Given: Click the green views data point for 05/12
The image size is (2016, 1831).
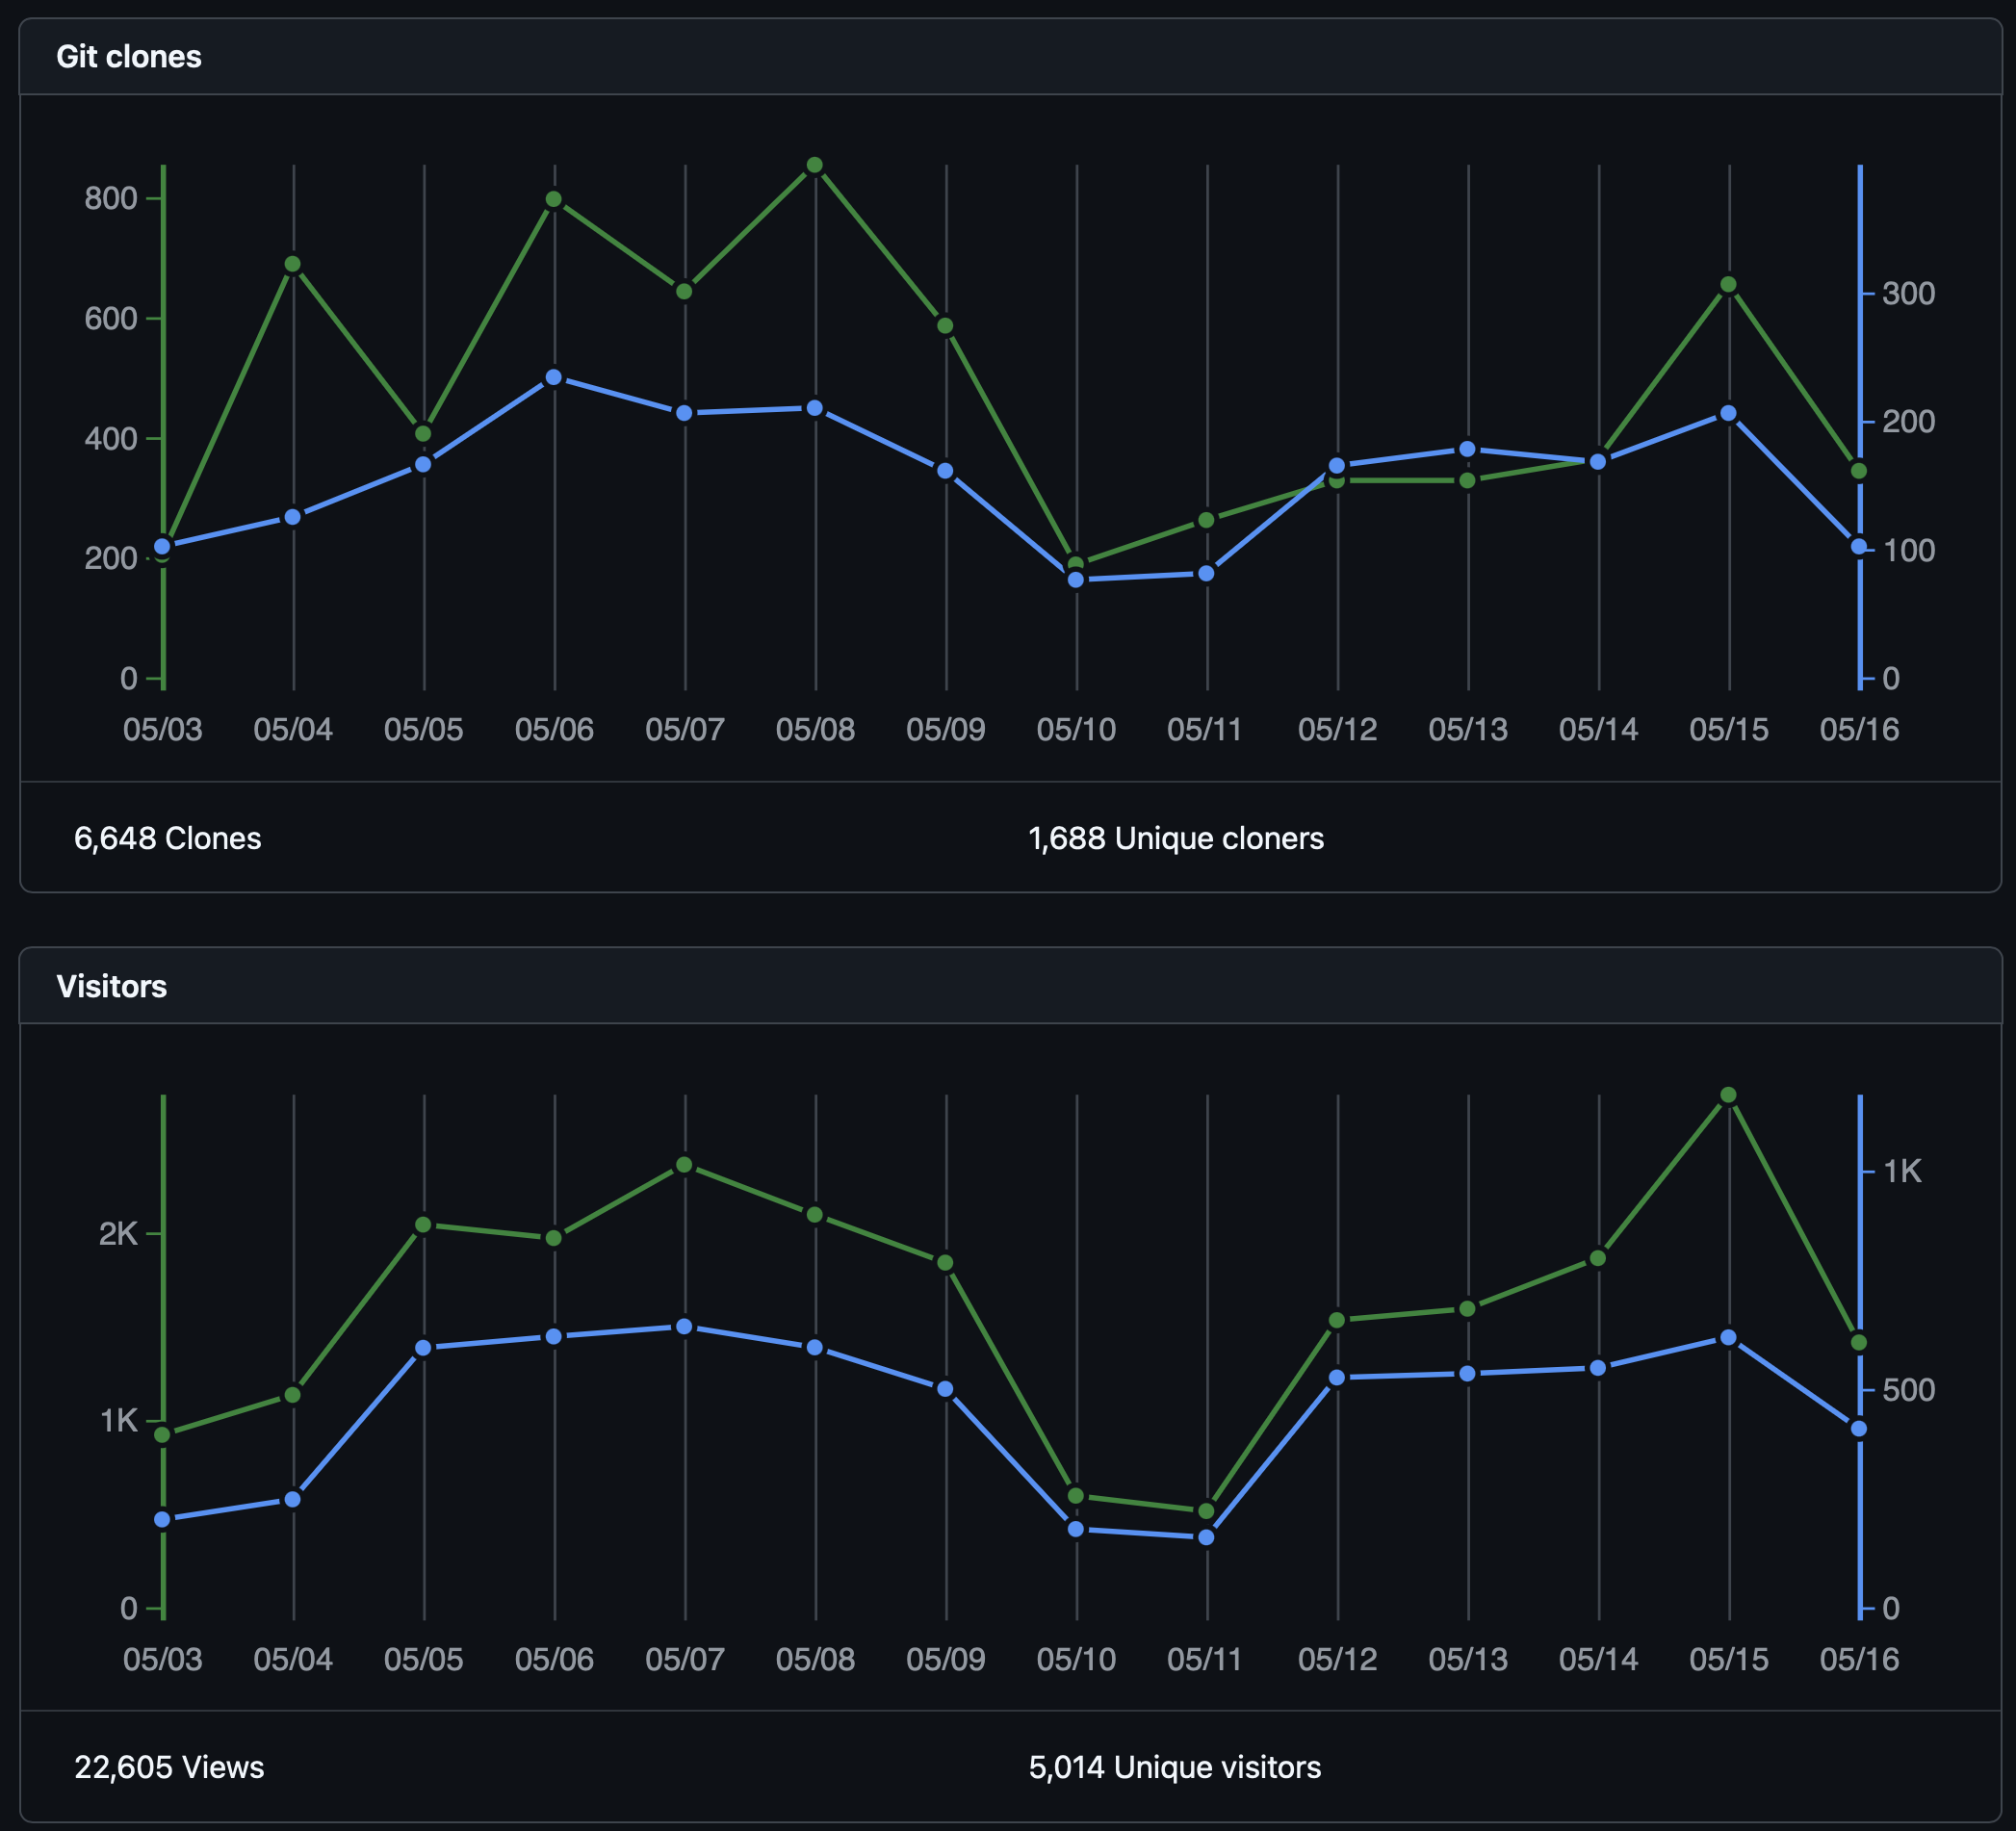Looking at the screenshot, I should (1337, 1320).
